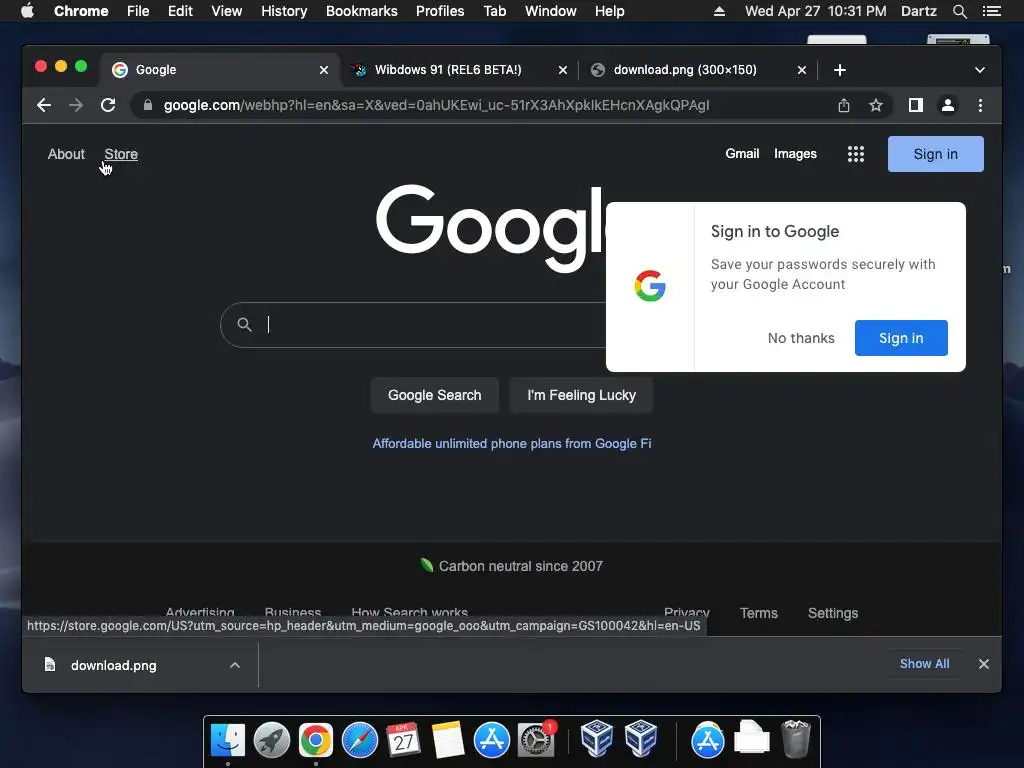Open the Apple menu
The height and width of the screenshot is (768, 1024).
coord(27,11)
